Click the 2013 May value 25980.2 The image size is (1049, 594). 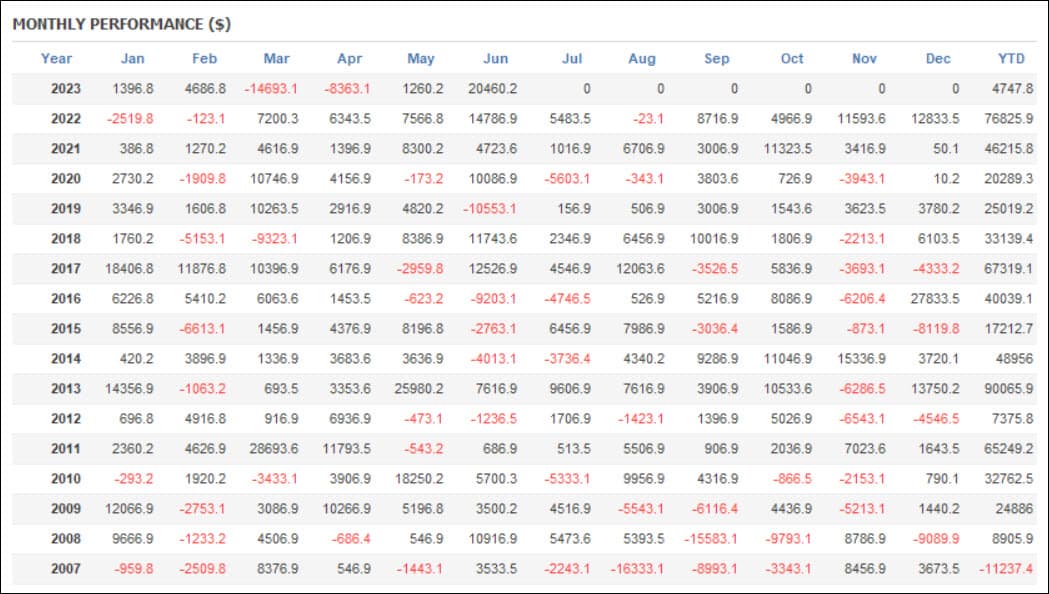pyautogui.click(x=419, y=389)
